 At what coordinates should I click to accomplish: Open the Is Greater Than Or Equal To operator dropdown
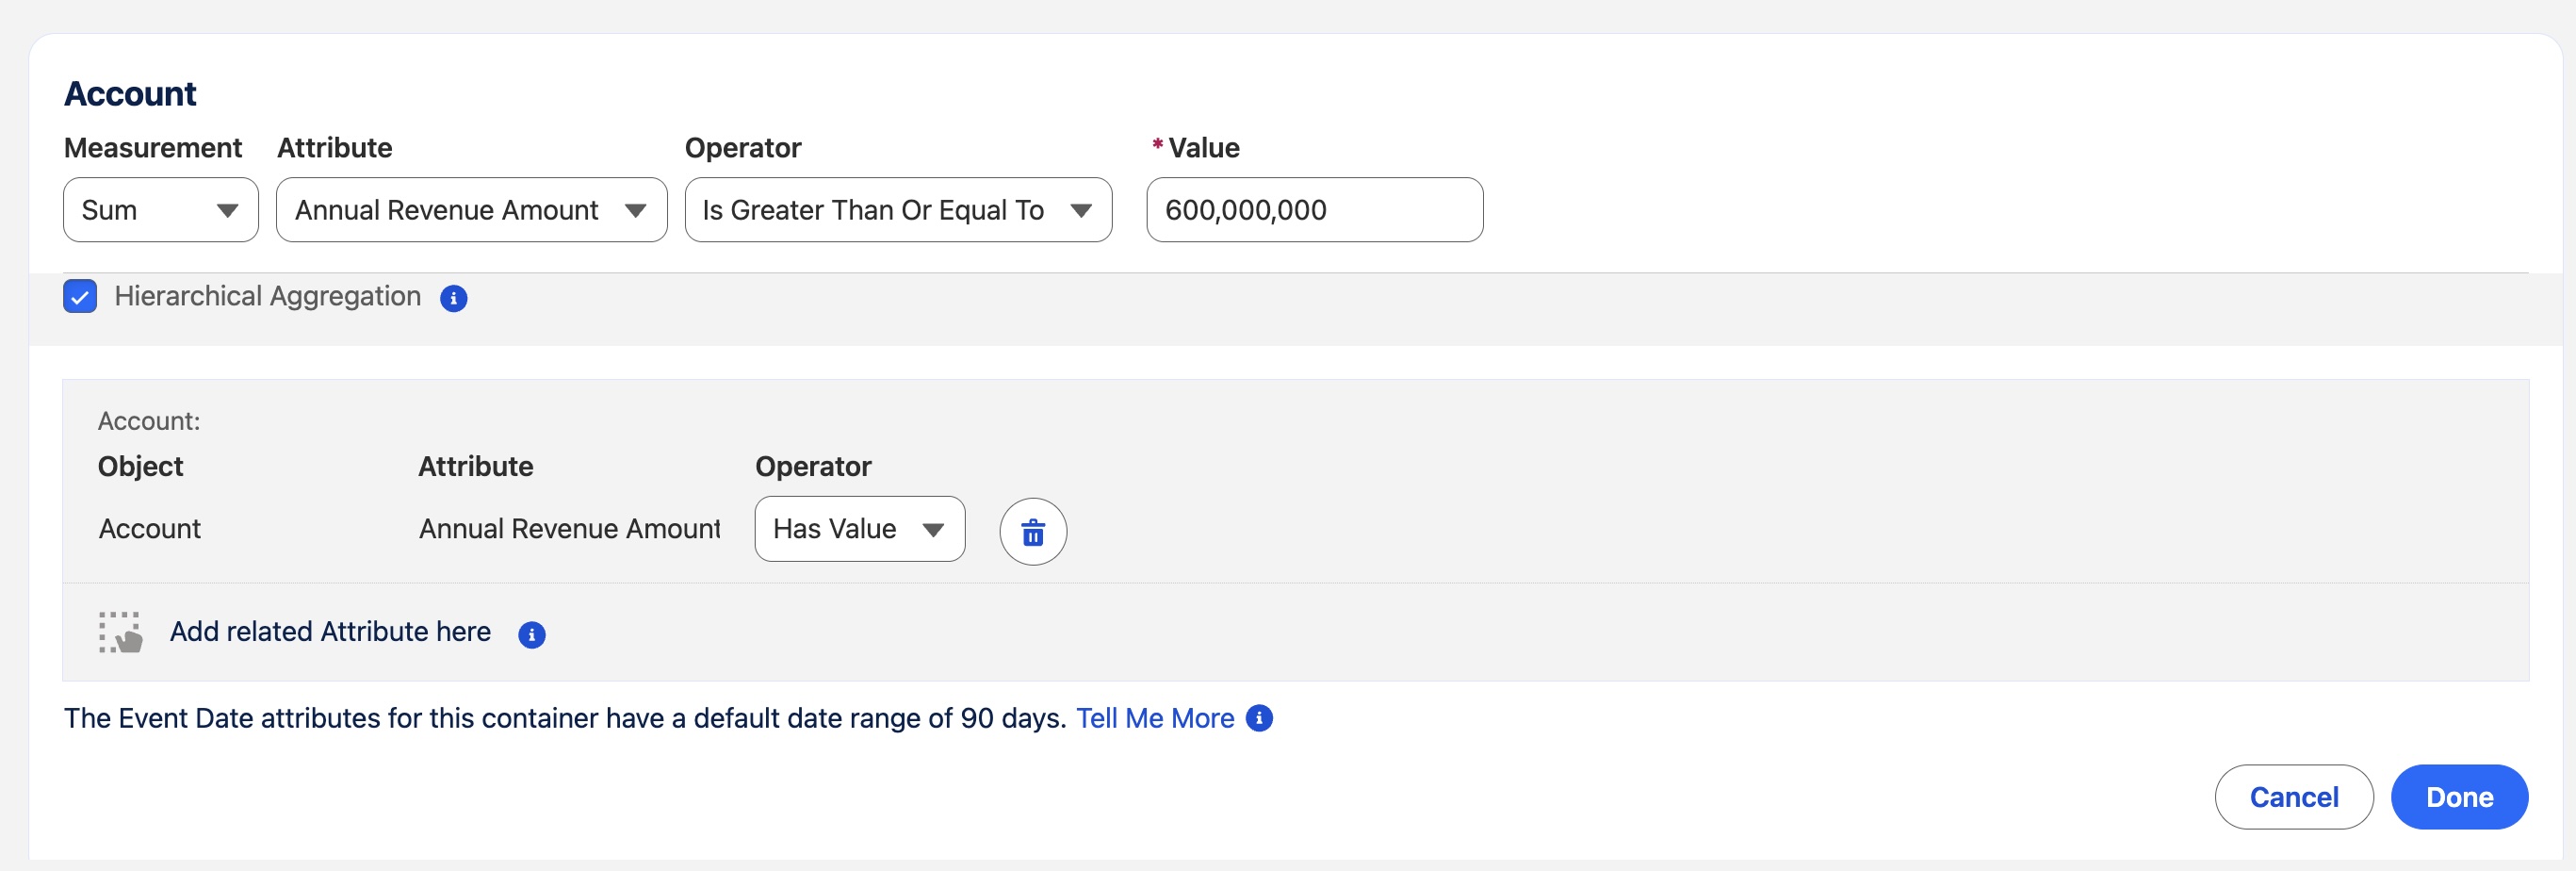click(897, 210)
